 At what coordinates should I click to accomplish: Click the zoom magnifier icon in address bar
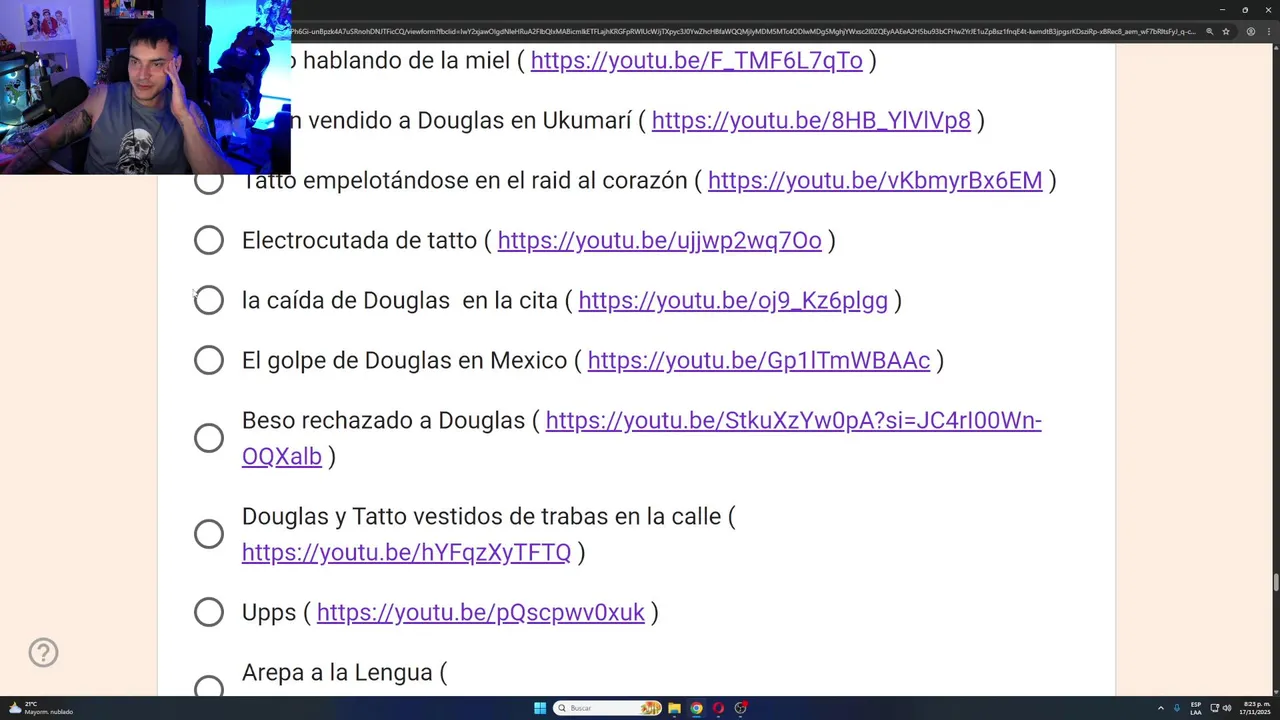1209,31
